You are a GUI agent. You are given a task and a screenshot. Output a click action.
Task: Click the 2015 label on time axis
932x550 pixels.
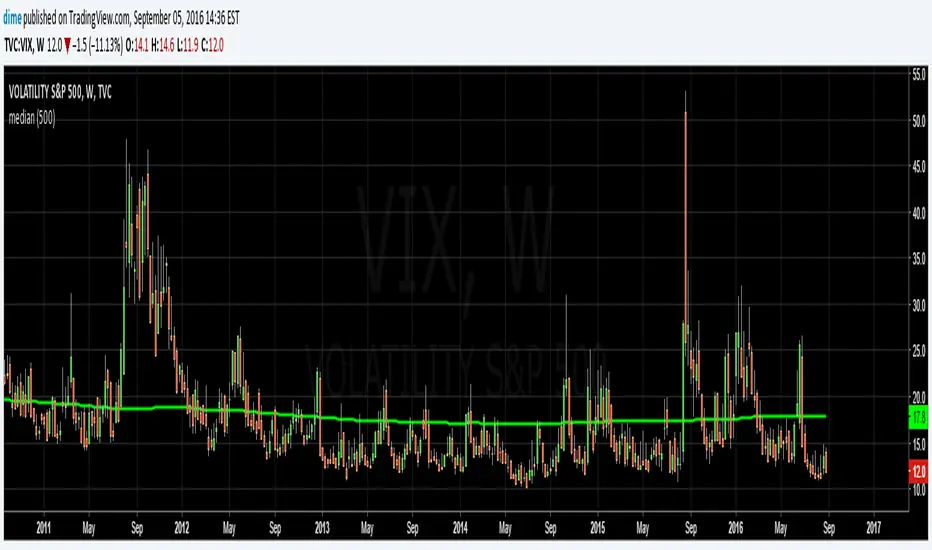coord(597,527)
